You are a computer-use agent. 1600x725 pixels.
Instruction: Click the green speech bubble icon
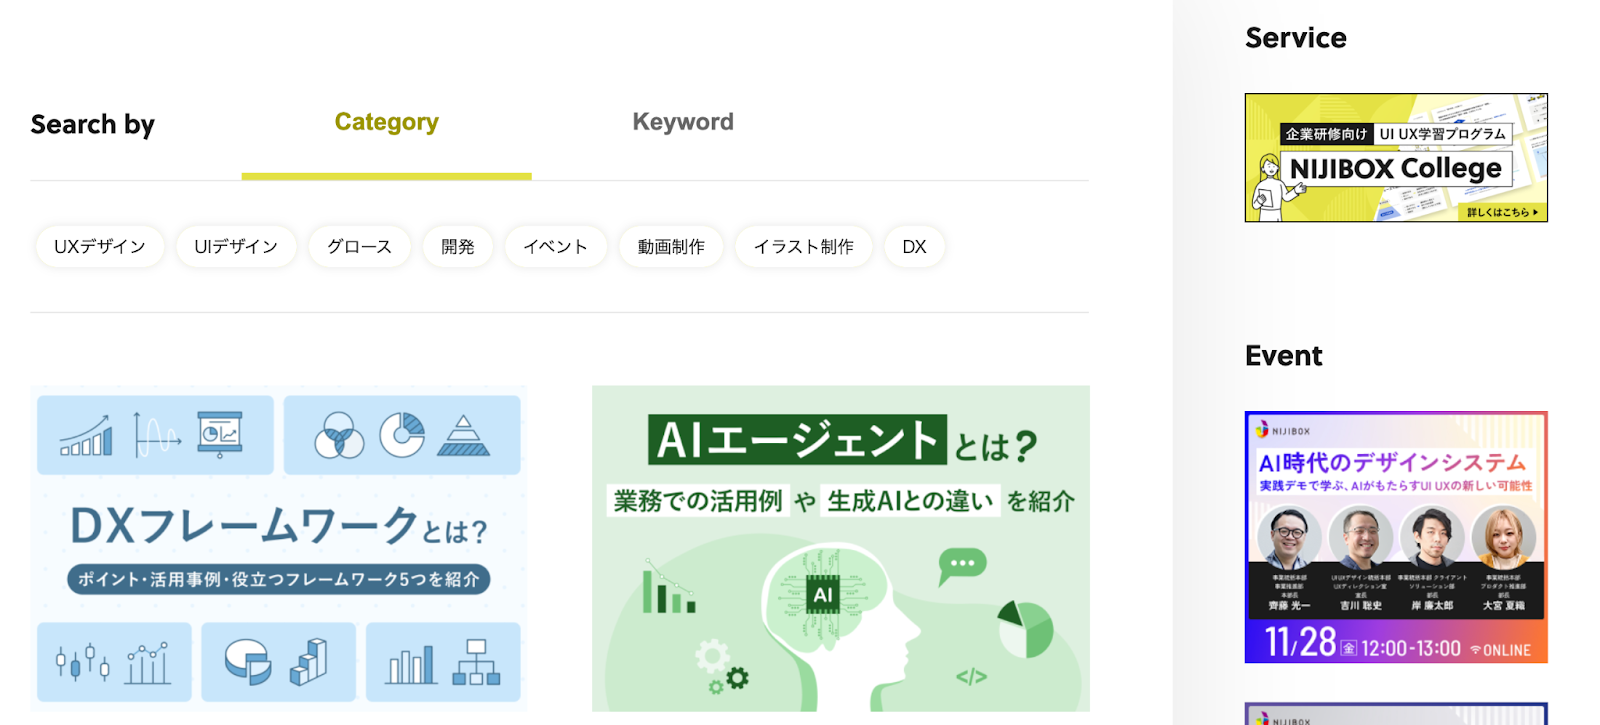point(962,565)
